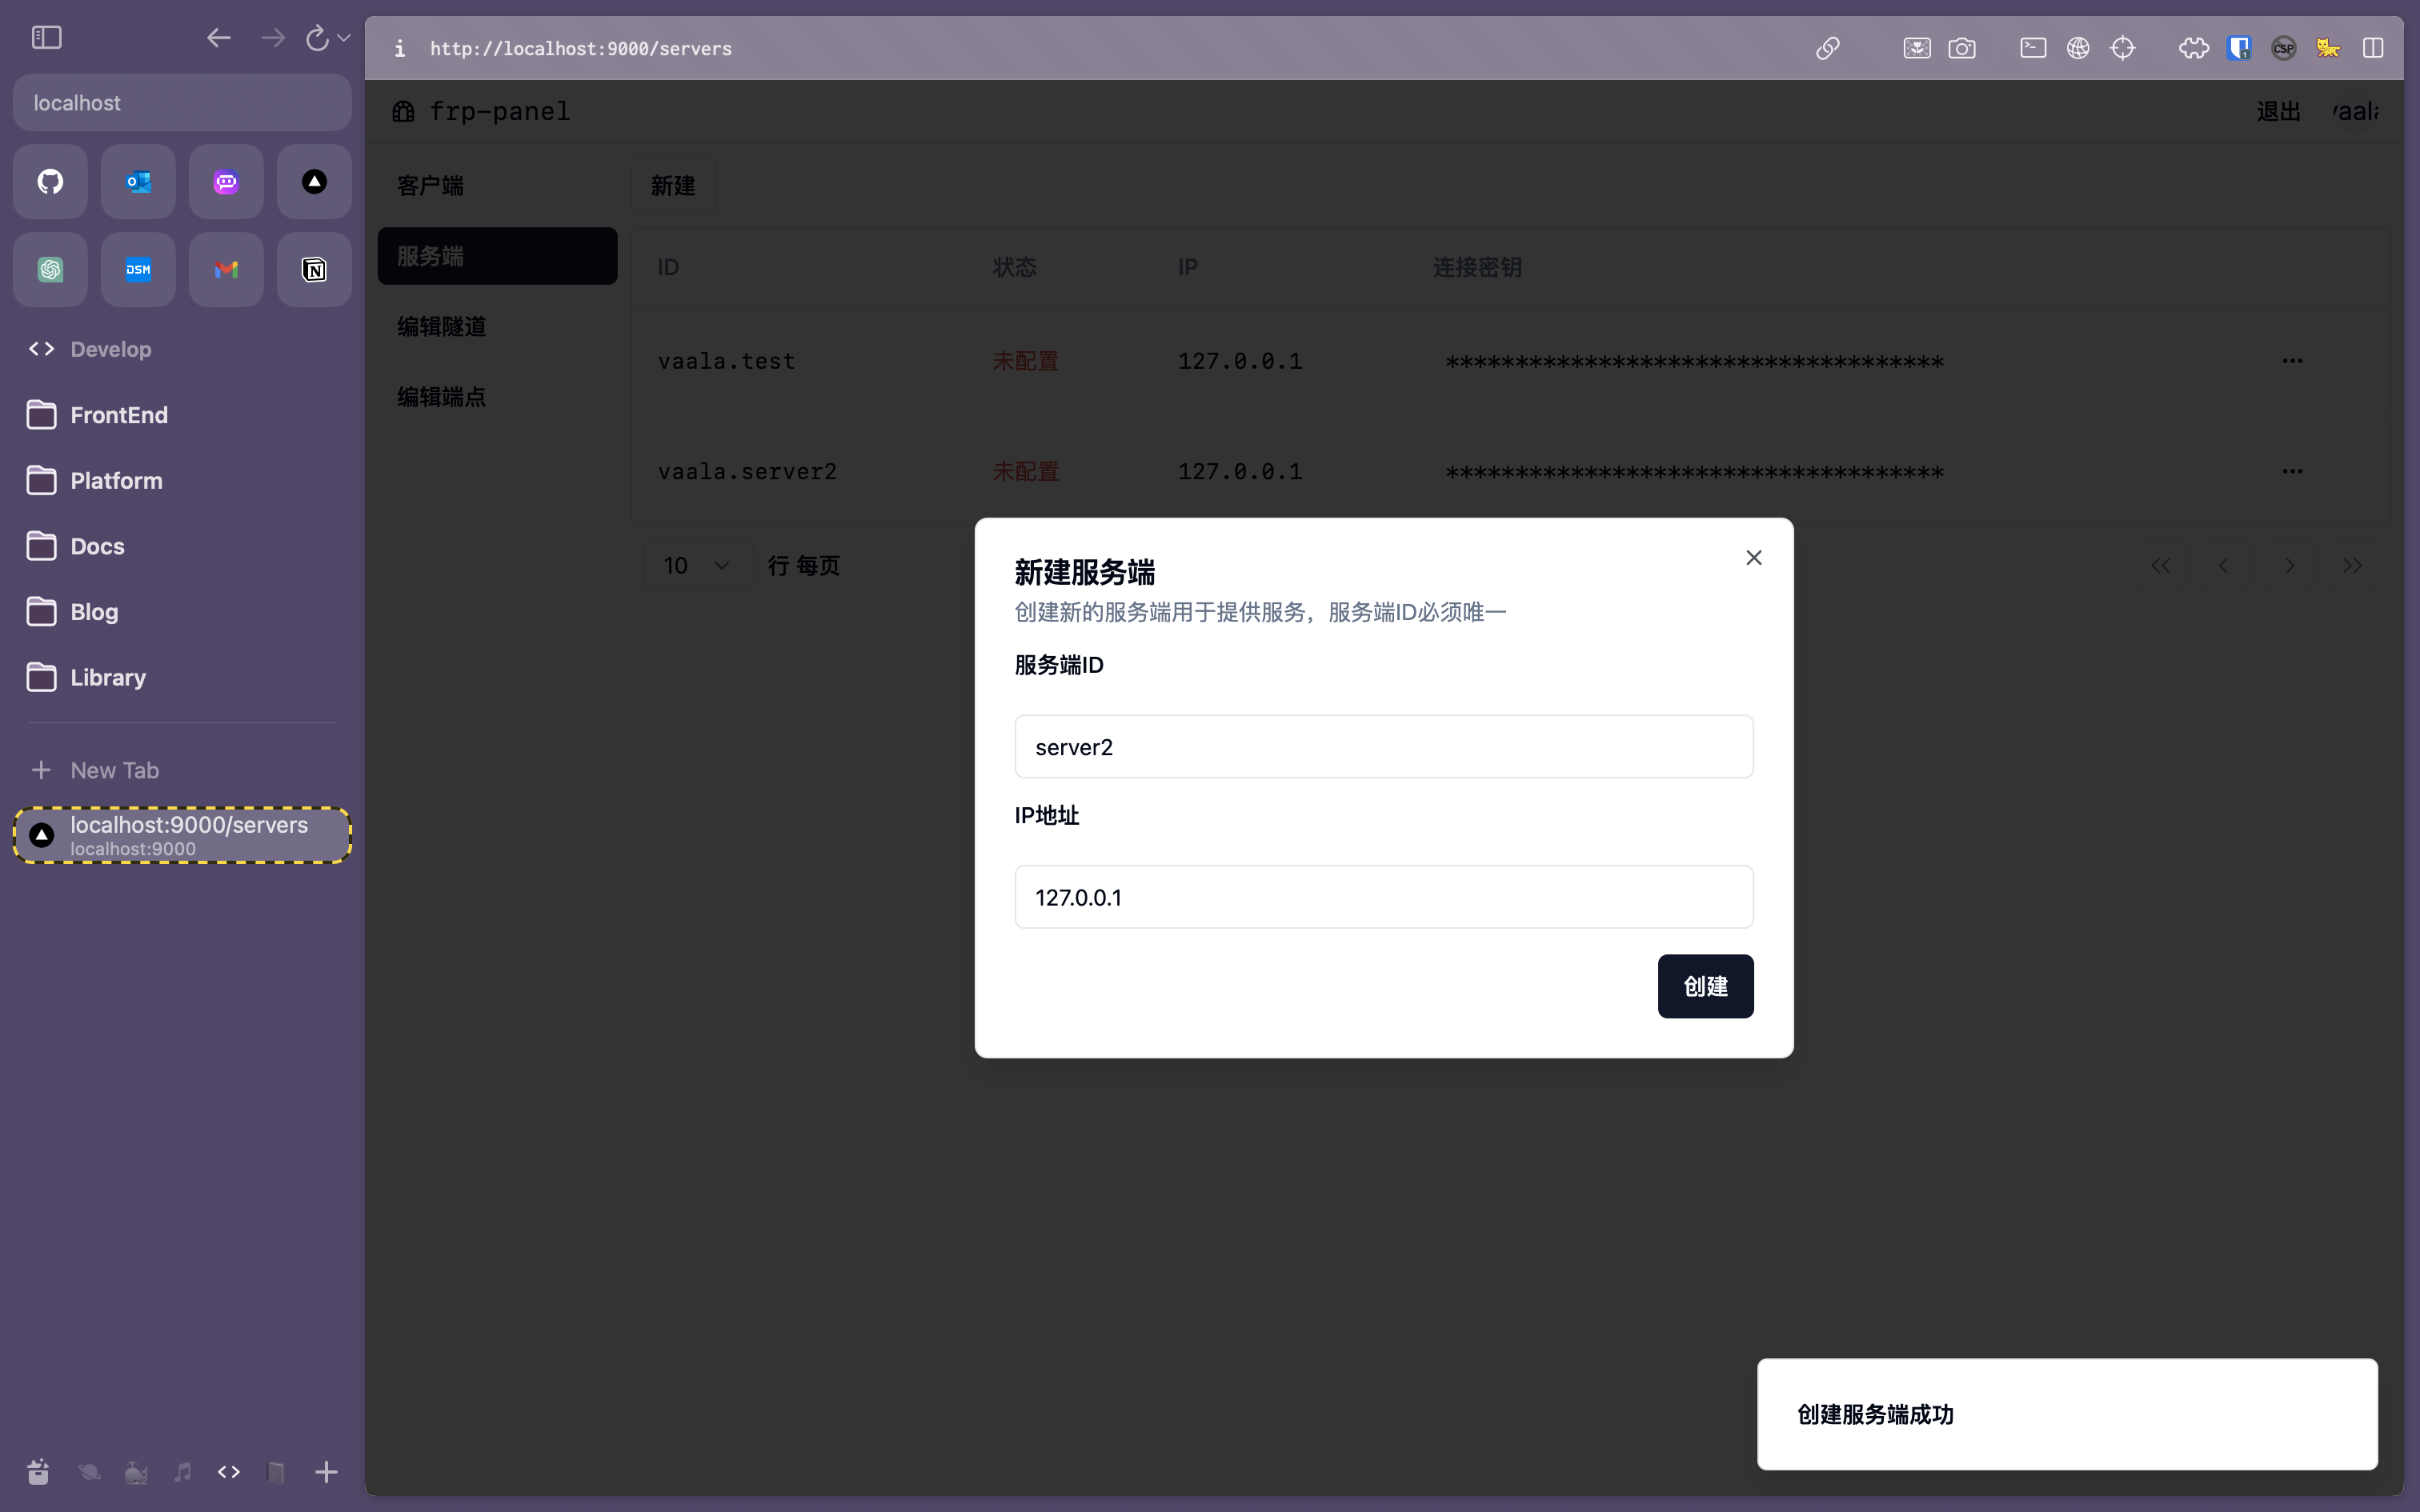This screenshot has width=2420, height=1512.
Task: Toggle split view icon at toolbar right
Action: (x=2372, y=48)
